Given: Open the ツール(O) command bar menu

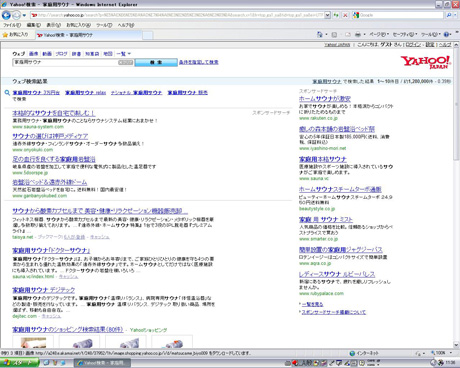Looking at the screenshot, I should click(431, 34).
